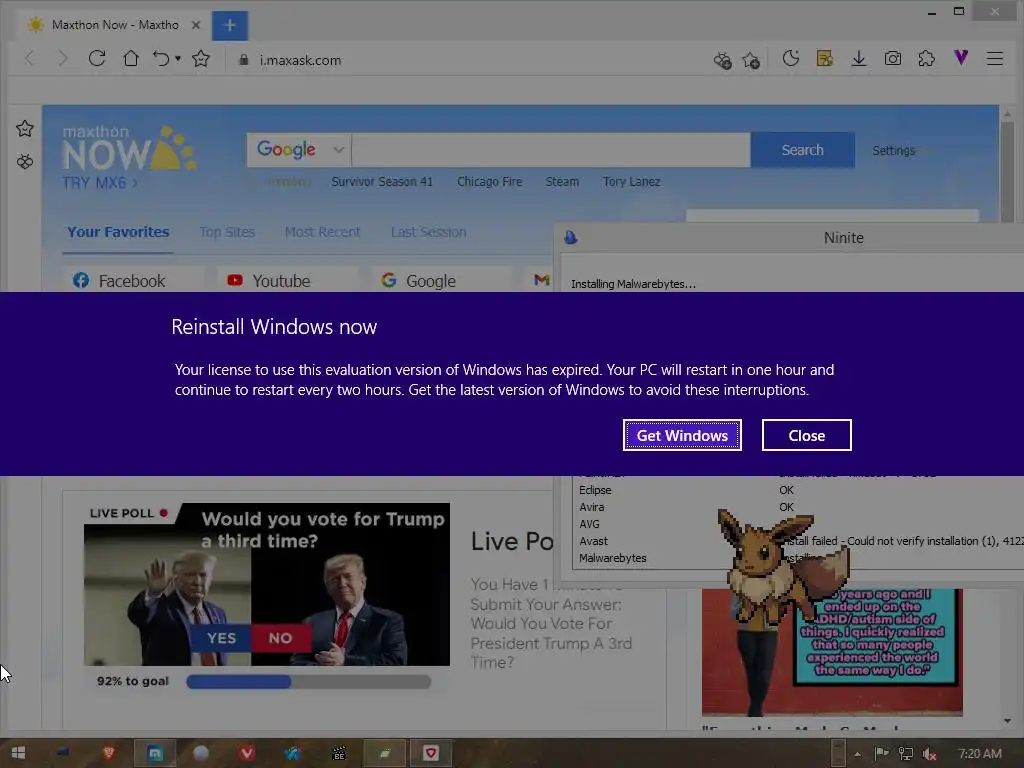The width and height of the screenshot is (1024, 768).
Task: Click the poll goal progress bar
Action: click(x=308, y=682)
